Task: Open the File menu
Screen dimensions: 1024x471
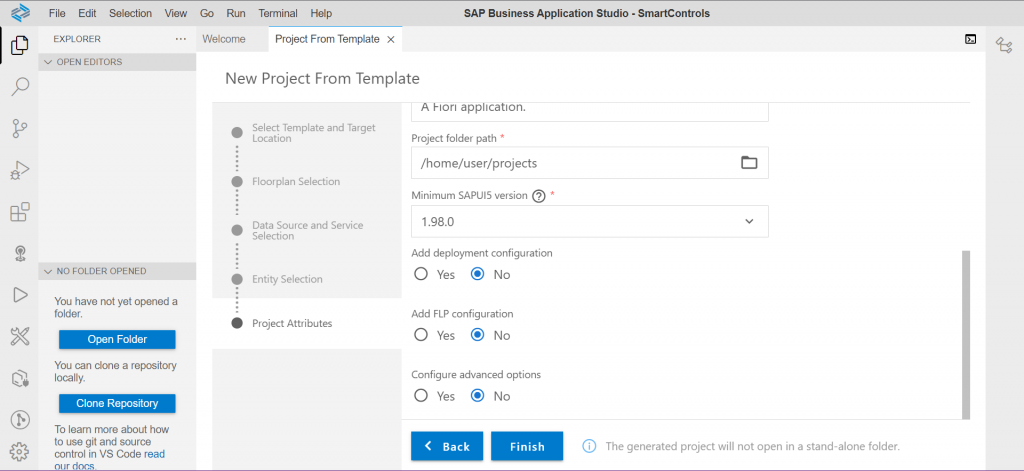Action: pyautogui.click(x=57, y=13)
